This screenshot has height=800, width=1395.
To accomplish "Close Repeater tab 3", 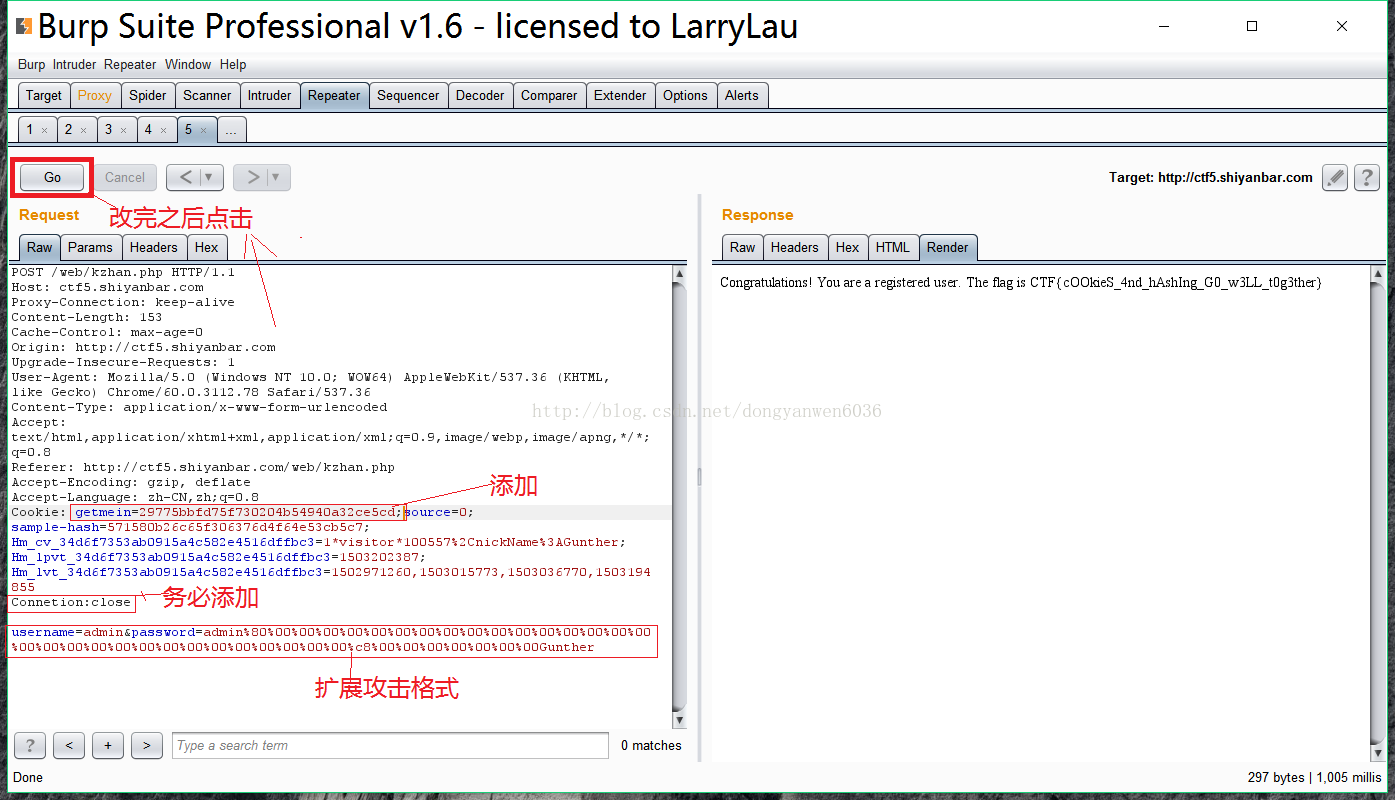I will (123, 130).
